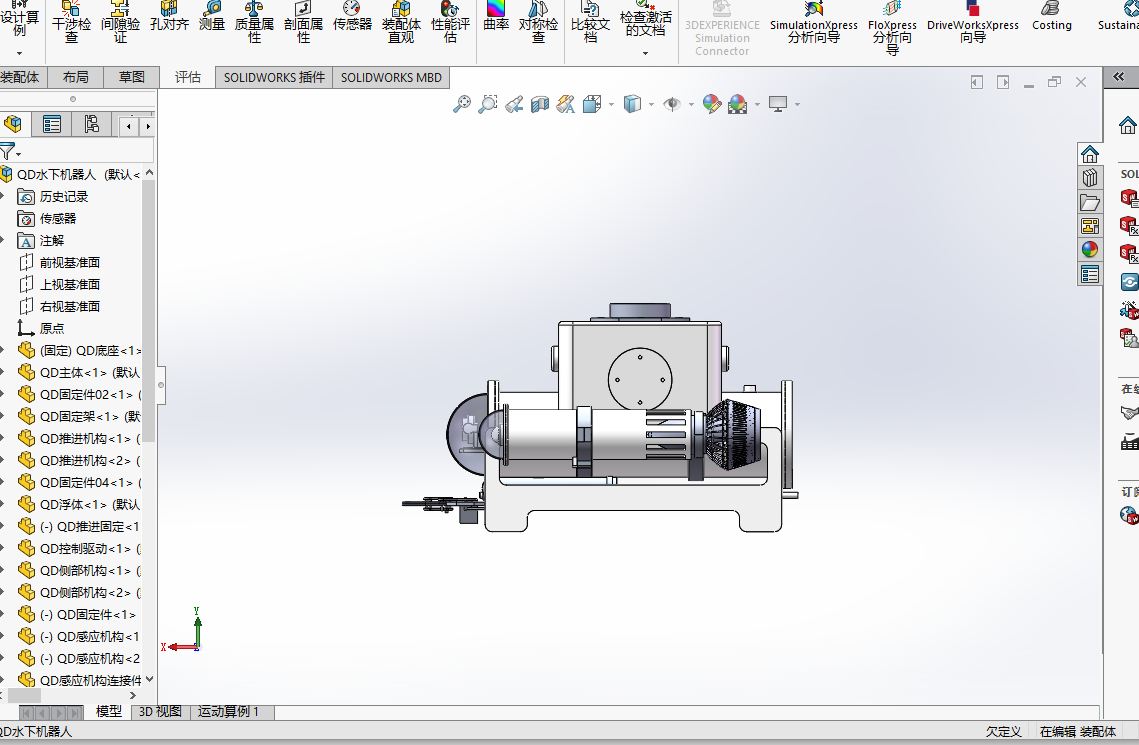The image size is (1139, 745).
Task: Click the feature tree vertical scrollbar
Action: pyautogui.click(x=149, y=311)
